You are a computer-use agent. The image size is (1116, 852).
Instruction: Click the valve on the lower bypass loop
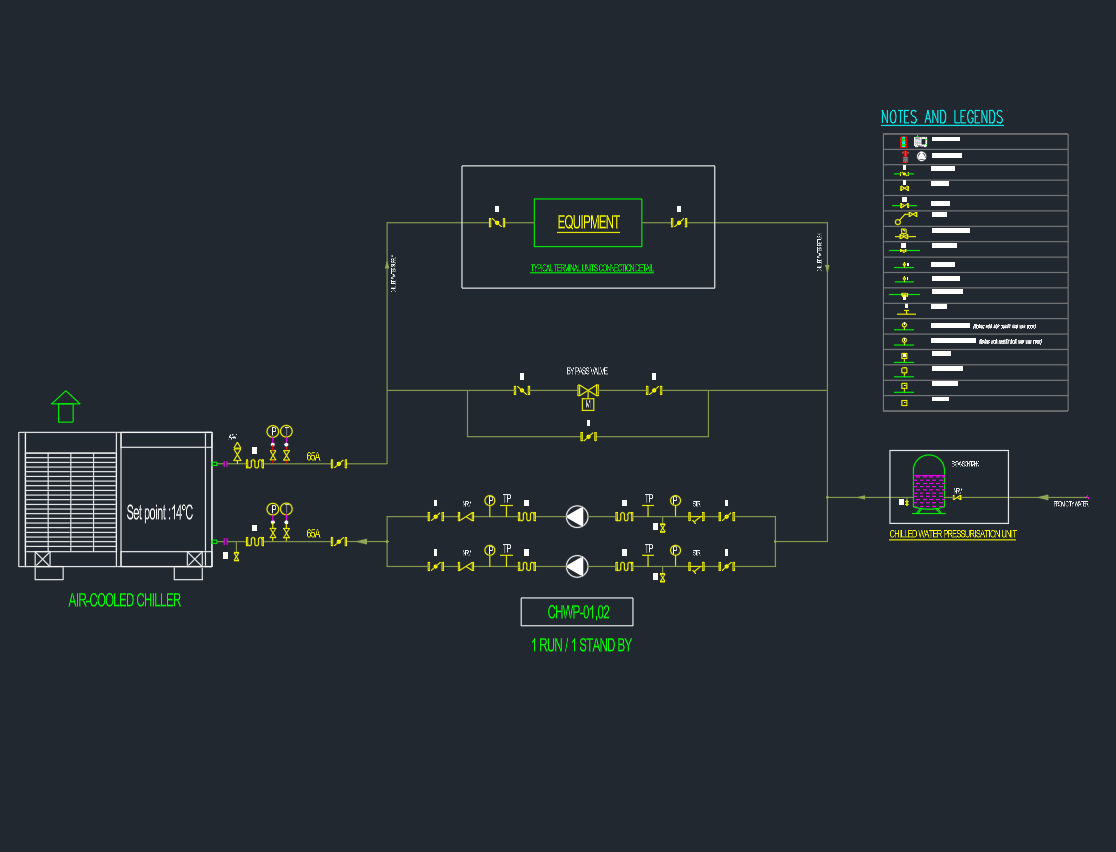(x=588, y=437)
